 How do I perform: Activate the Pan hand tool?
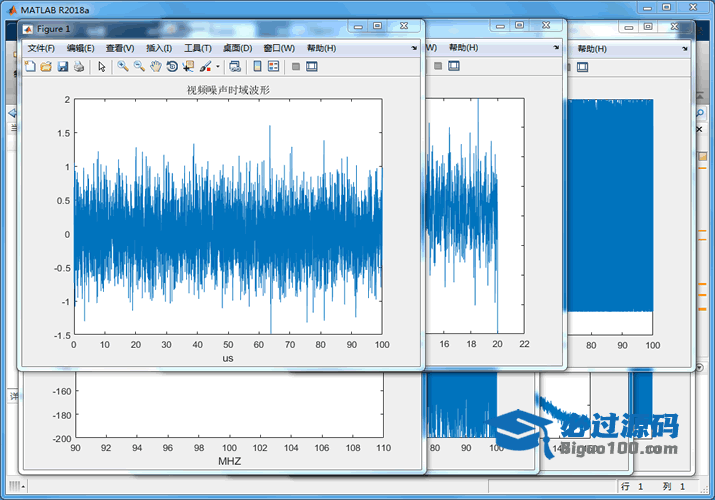[155, 67]
